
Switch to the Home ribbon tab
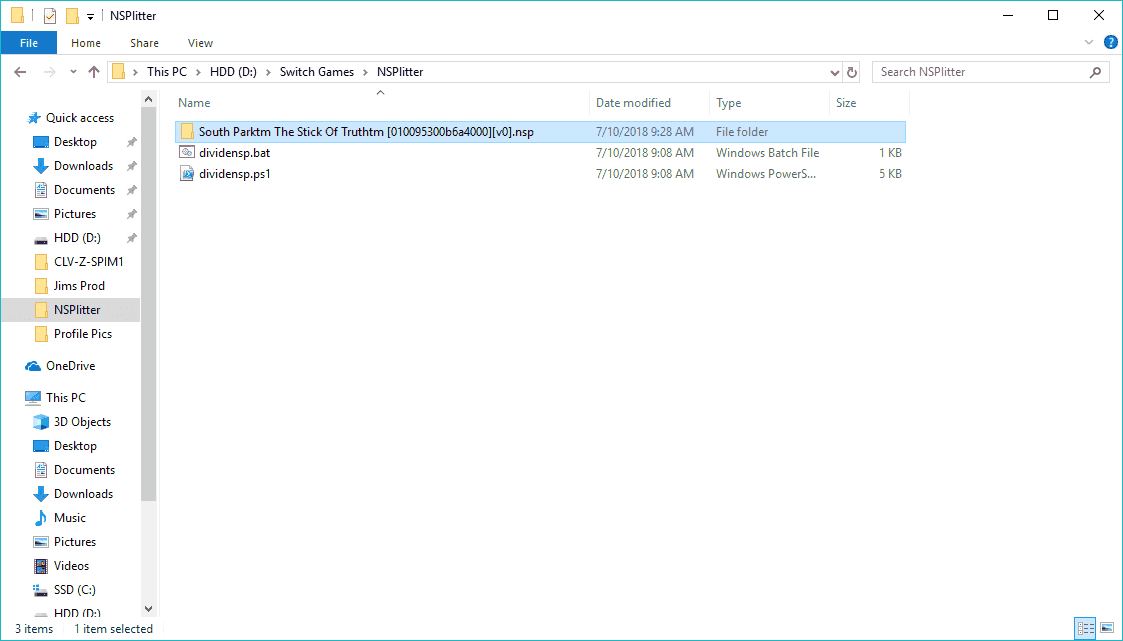(x=86, y=43)
